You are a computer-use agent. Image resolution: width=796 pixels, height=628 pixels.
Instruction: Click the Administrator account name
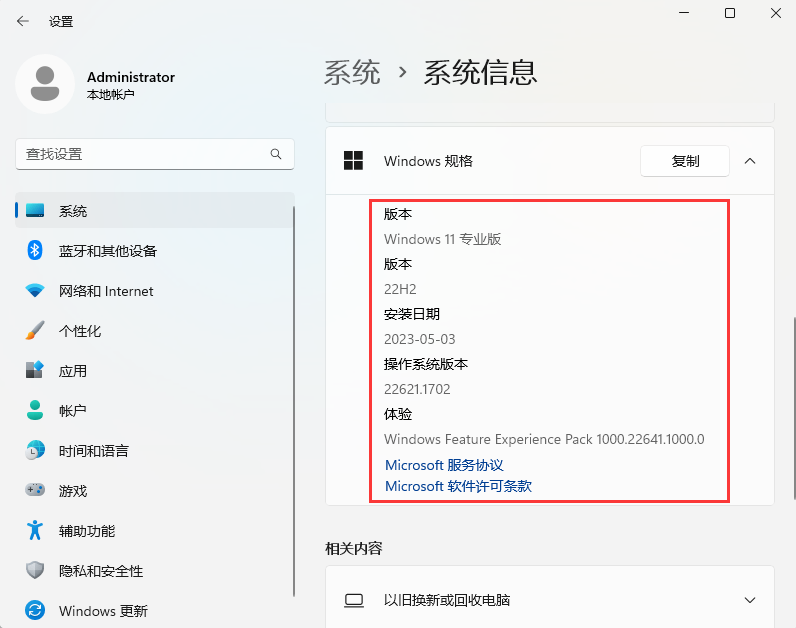131,77
